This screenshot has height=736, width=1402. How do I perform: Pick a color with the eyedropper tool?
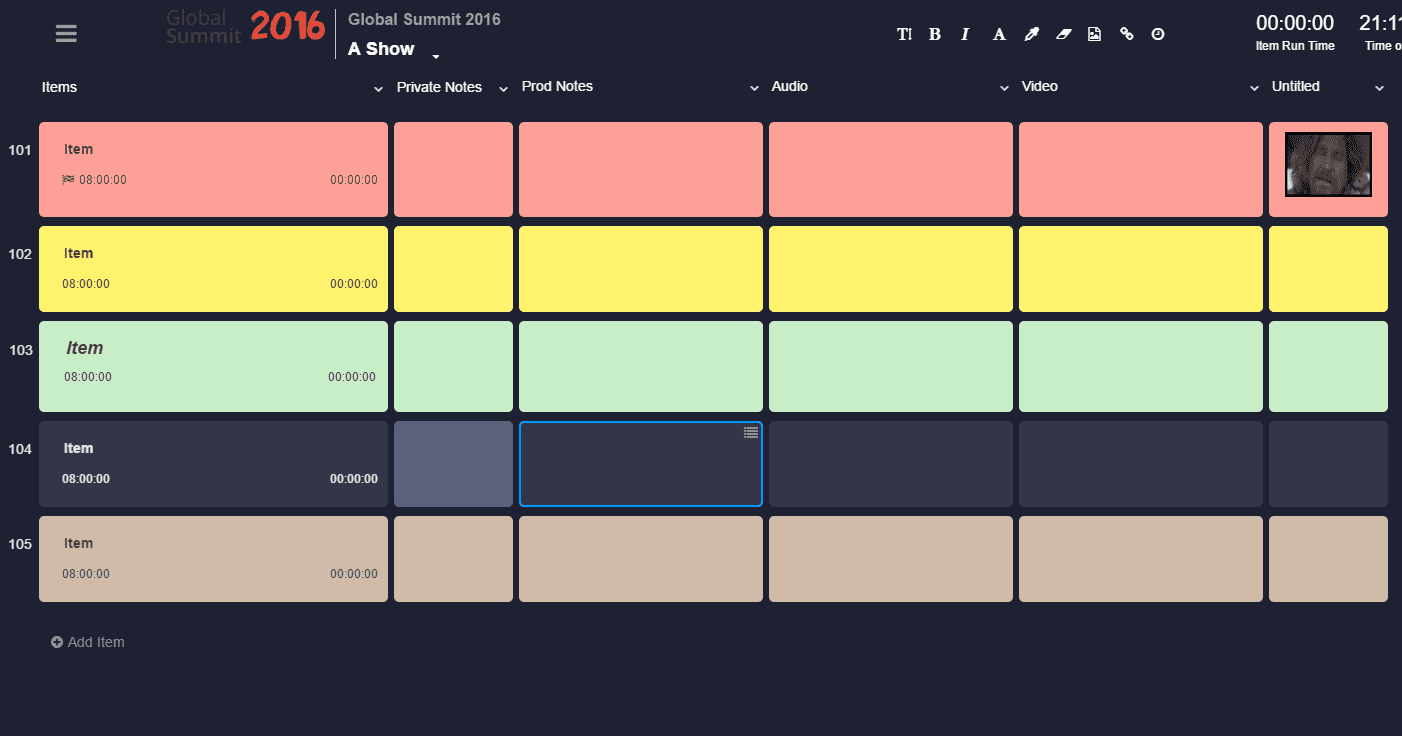pos(1031,33)
